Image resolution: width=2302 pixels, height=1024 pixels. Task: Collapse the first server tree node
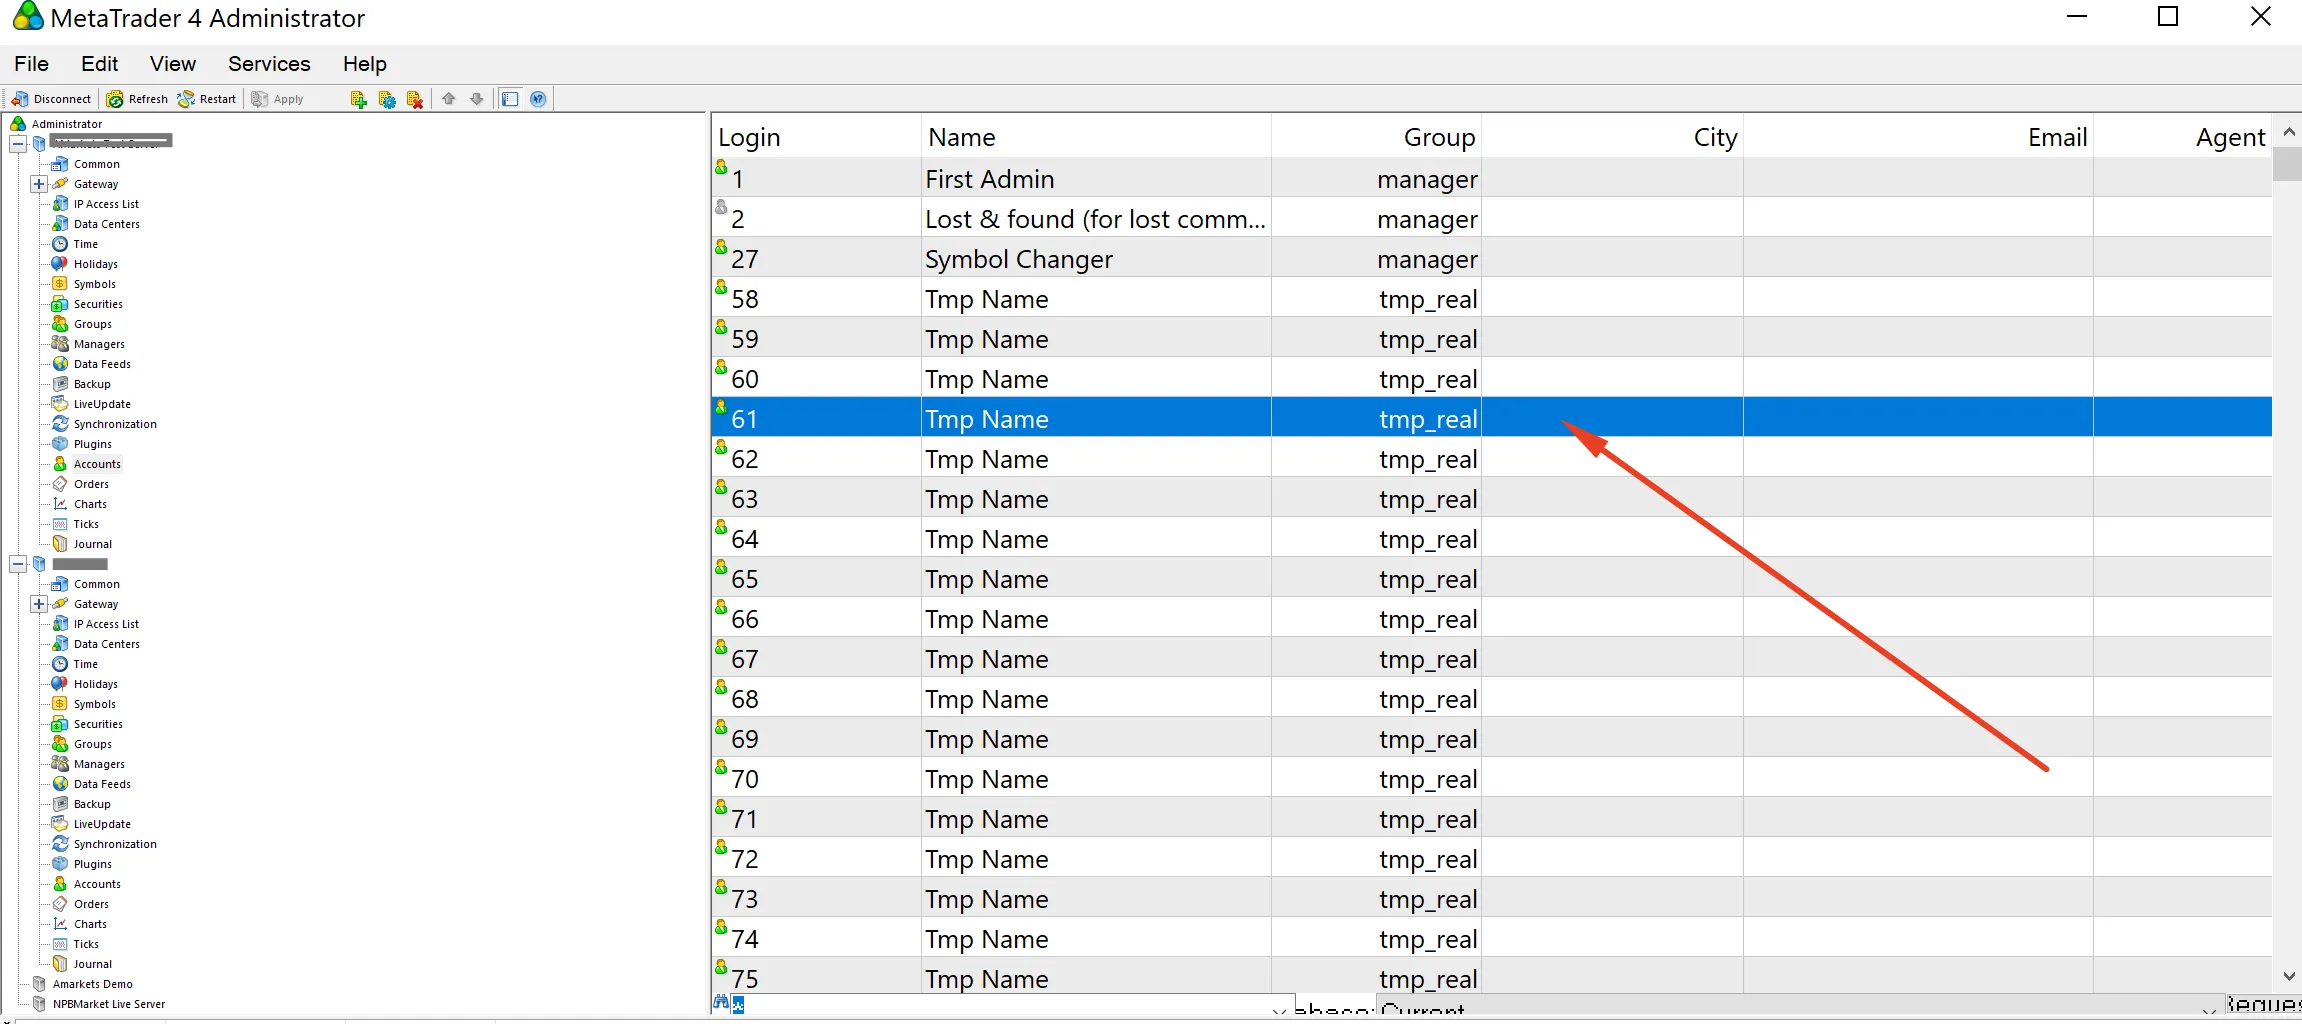18,144
